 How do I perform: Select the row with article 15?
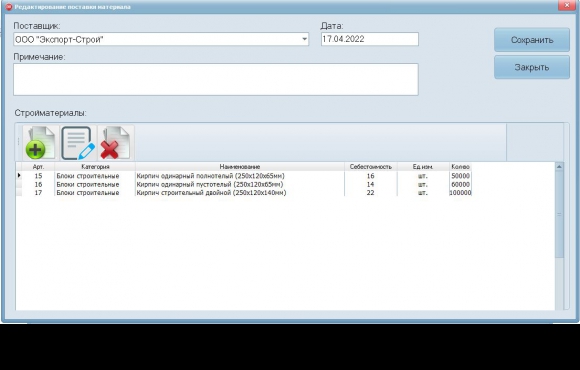coord(244,176)
